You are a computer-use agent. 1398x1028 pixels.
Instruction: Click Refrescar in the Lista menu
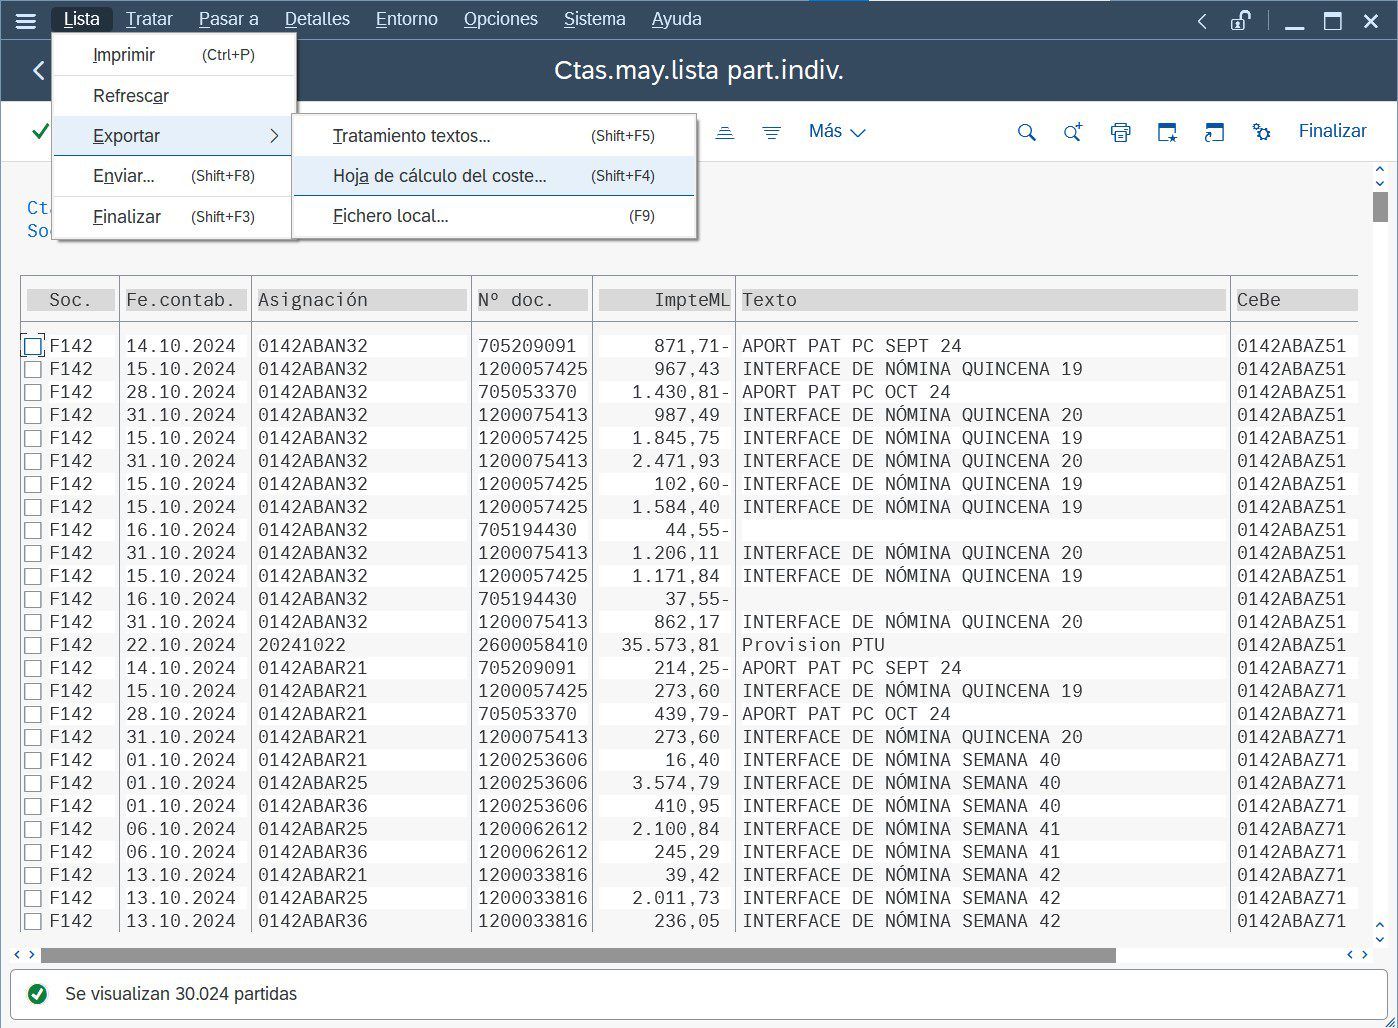pyautogui.click(x=131, y=96)
